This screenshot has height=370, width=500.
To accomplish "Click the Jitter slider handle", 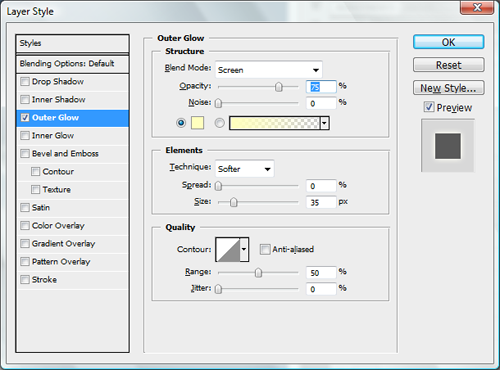I will pos(218,289).
